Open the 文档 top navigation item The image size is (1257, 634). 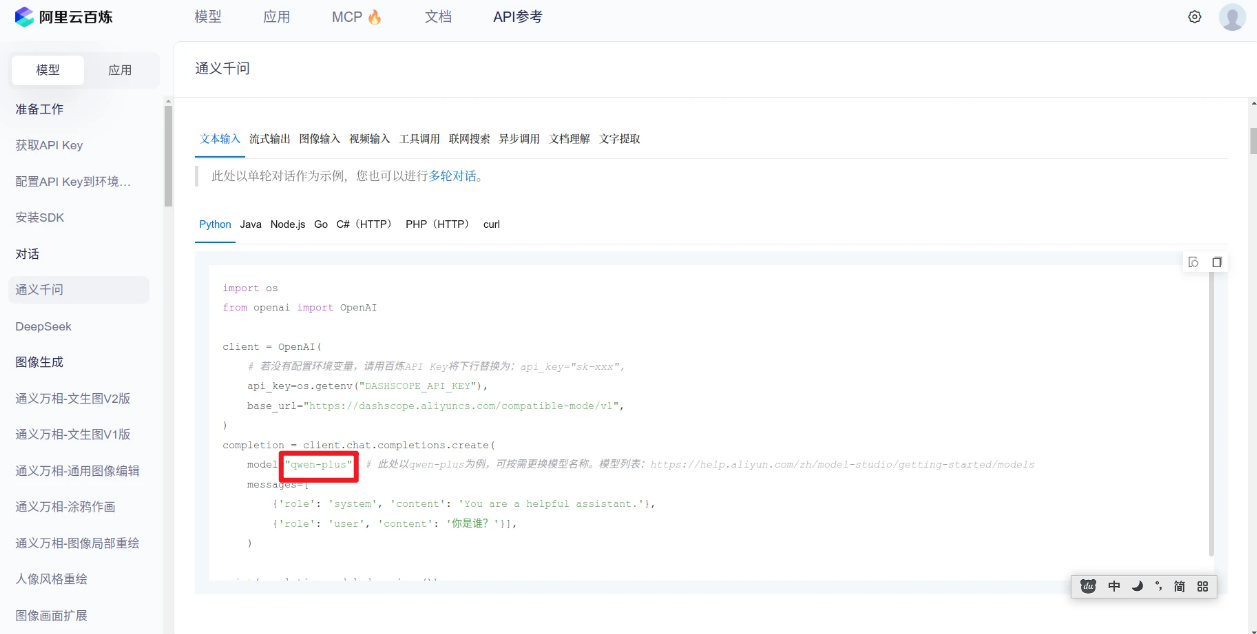(438, 17)
